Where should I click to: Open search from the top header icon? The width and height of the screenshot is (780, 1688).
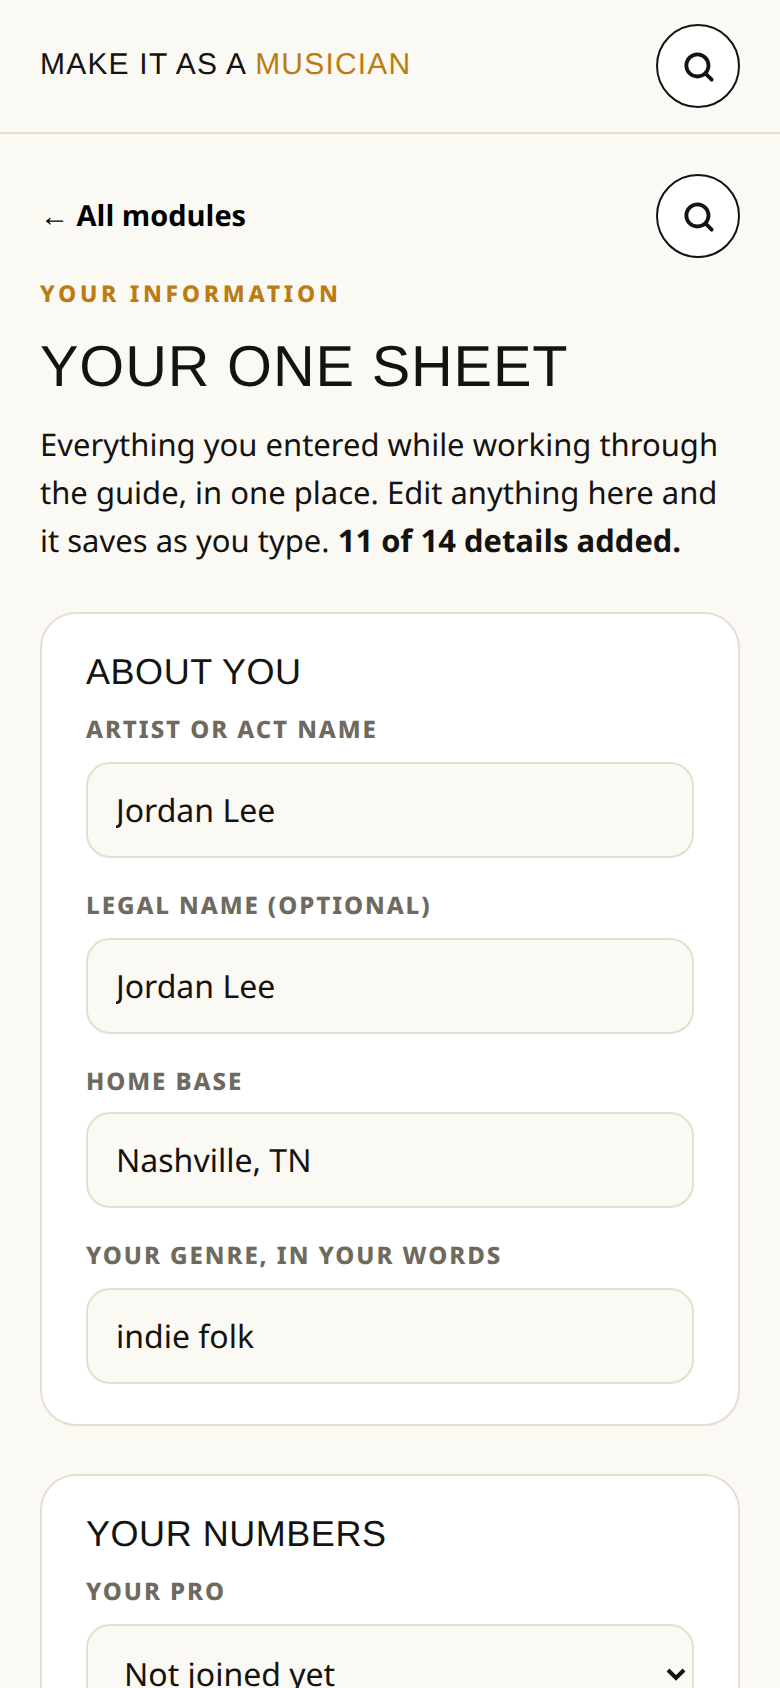pyautogui.click(x=698, y=66)
